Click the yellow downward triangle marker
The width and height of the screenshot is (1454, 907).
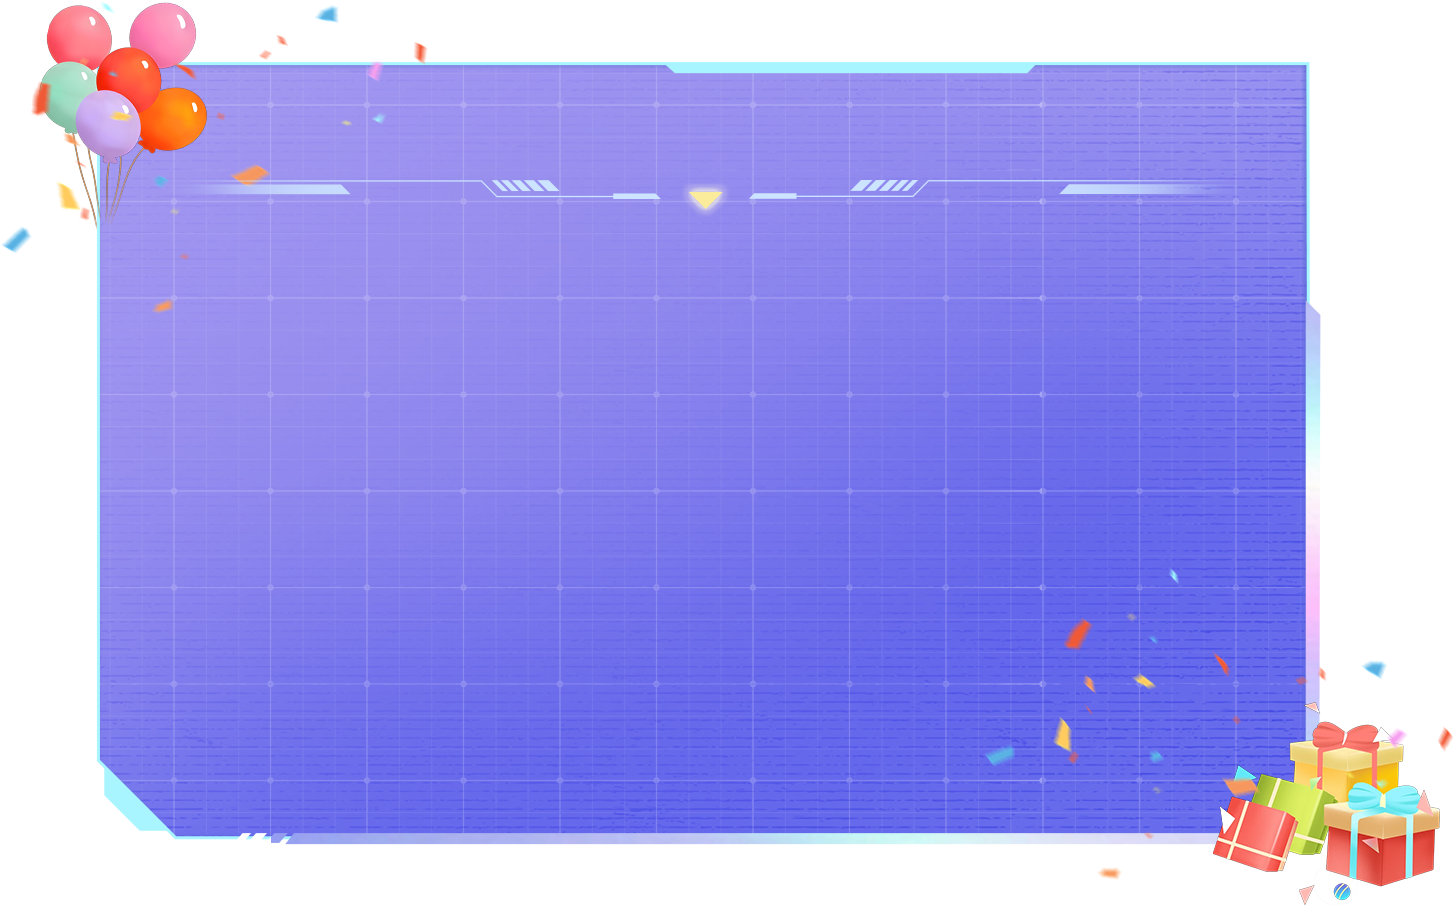tap(705, 199)
